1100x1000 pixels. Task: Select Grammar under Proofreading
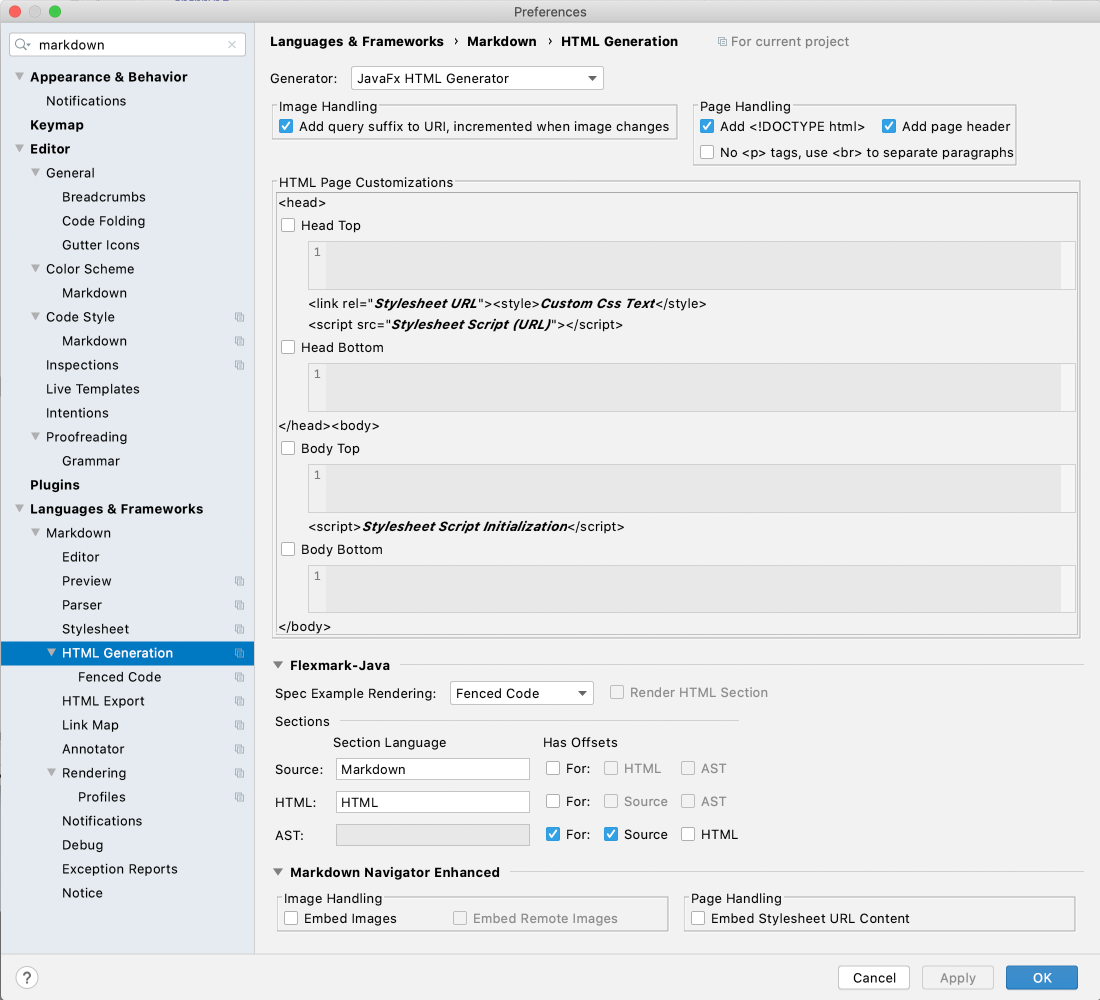tap(90, 461)
